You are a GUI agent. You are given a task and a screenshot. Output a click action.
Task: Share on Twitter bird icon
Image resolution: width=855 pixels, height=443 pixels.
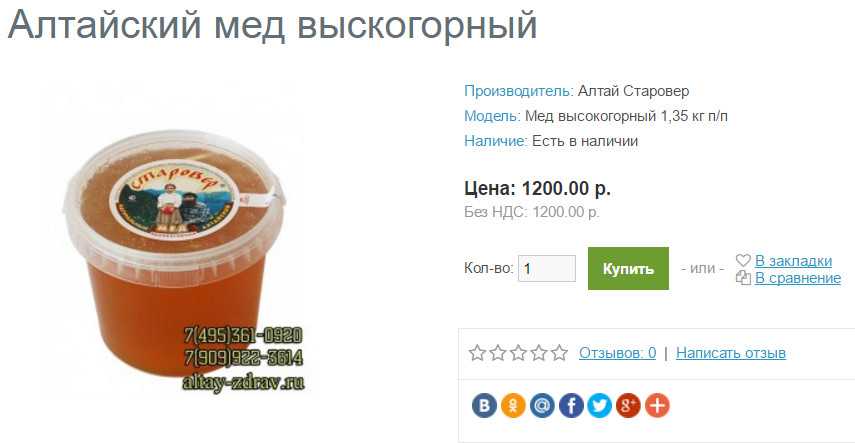[599, 406]
